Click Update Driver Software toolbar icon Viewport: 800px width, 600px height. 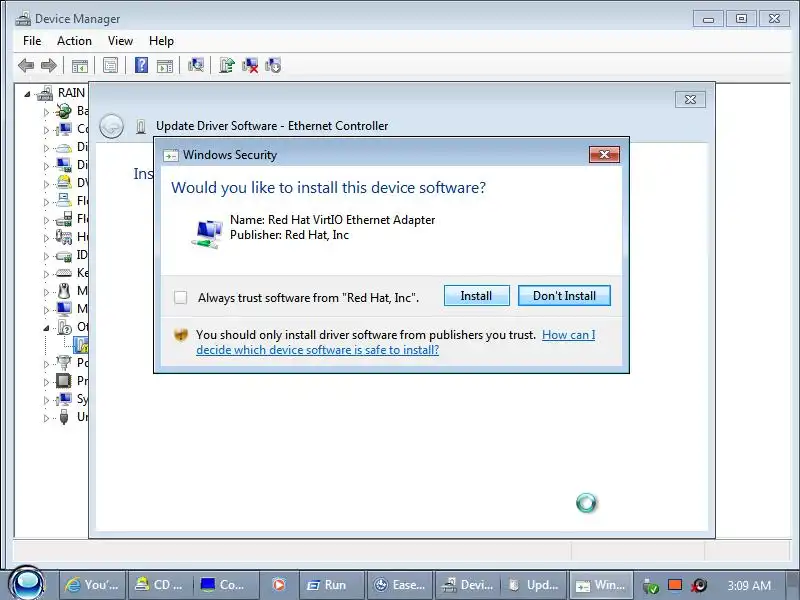[227, 65]
